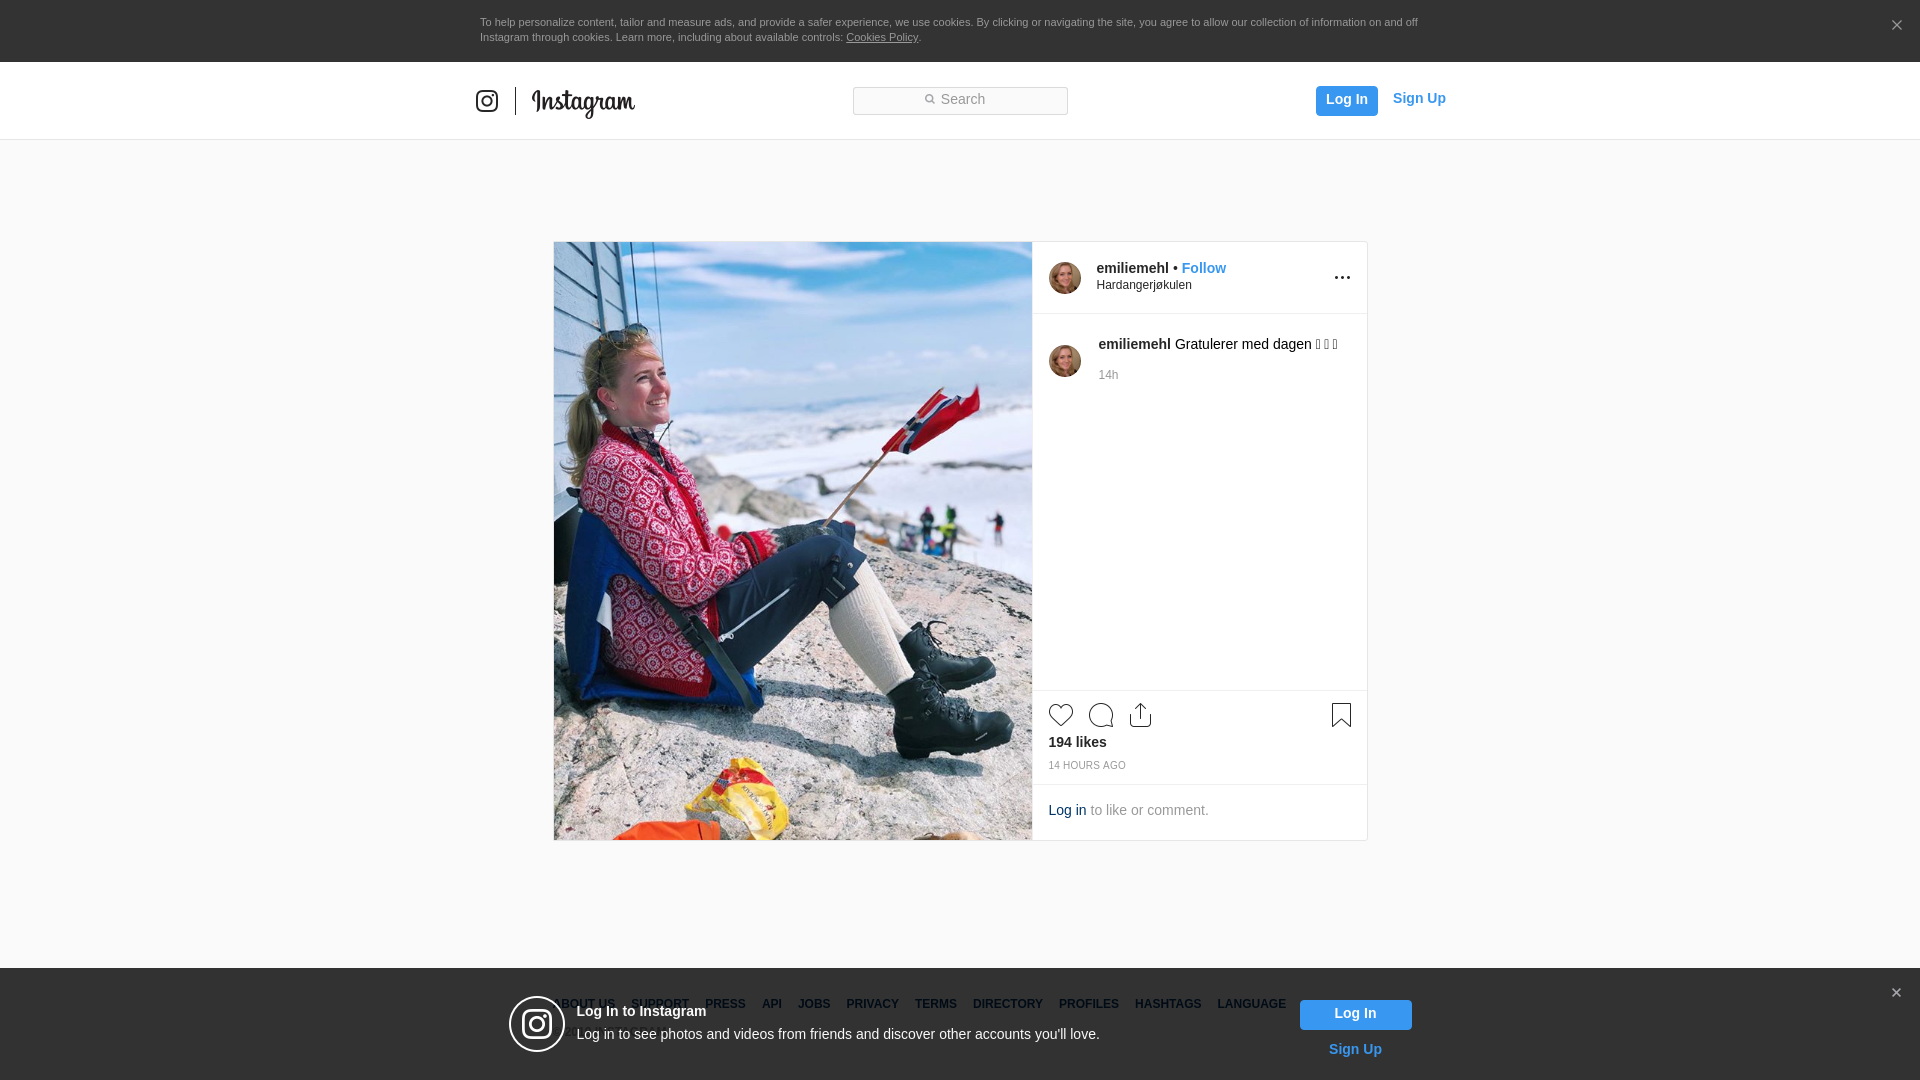Open Hardangerjøkulen location link
This screenshot has height=1080, width=1920.
point(1144,285)
